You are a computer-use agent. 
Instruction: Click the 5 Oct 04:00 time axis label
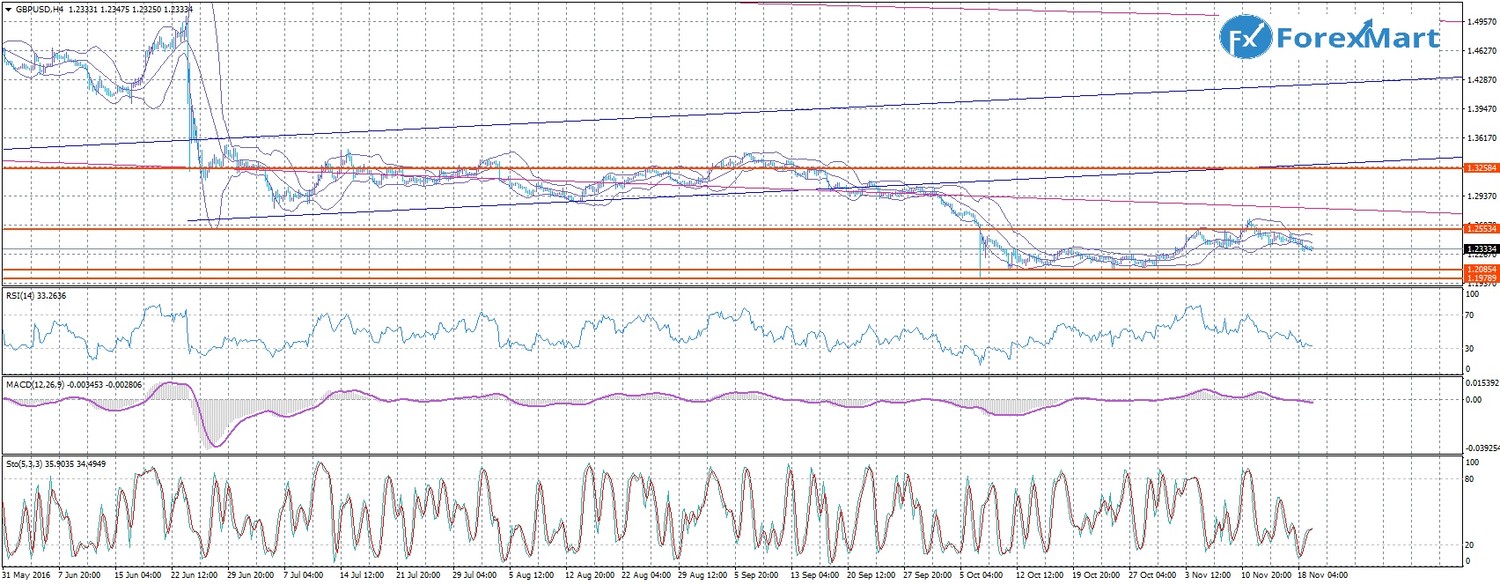(x=983, y=577)
